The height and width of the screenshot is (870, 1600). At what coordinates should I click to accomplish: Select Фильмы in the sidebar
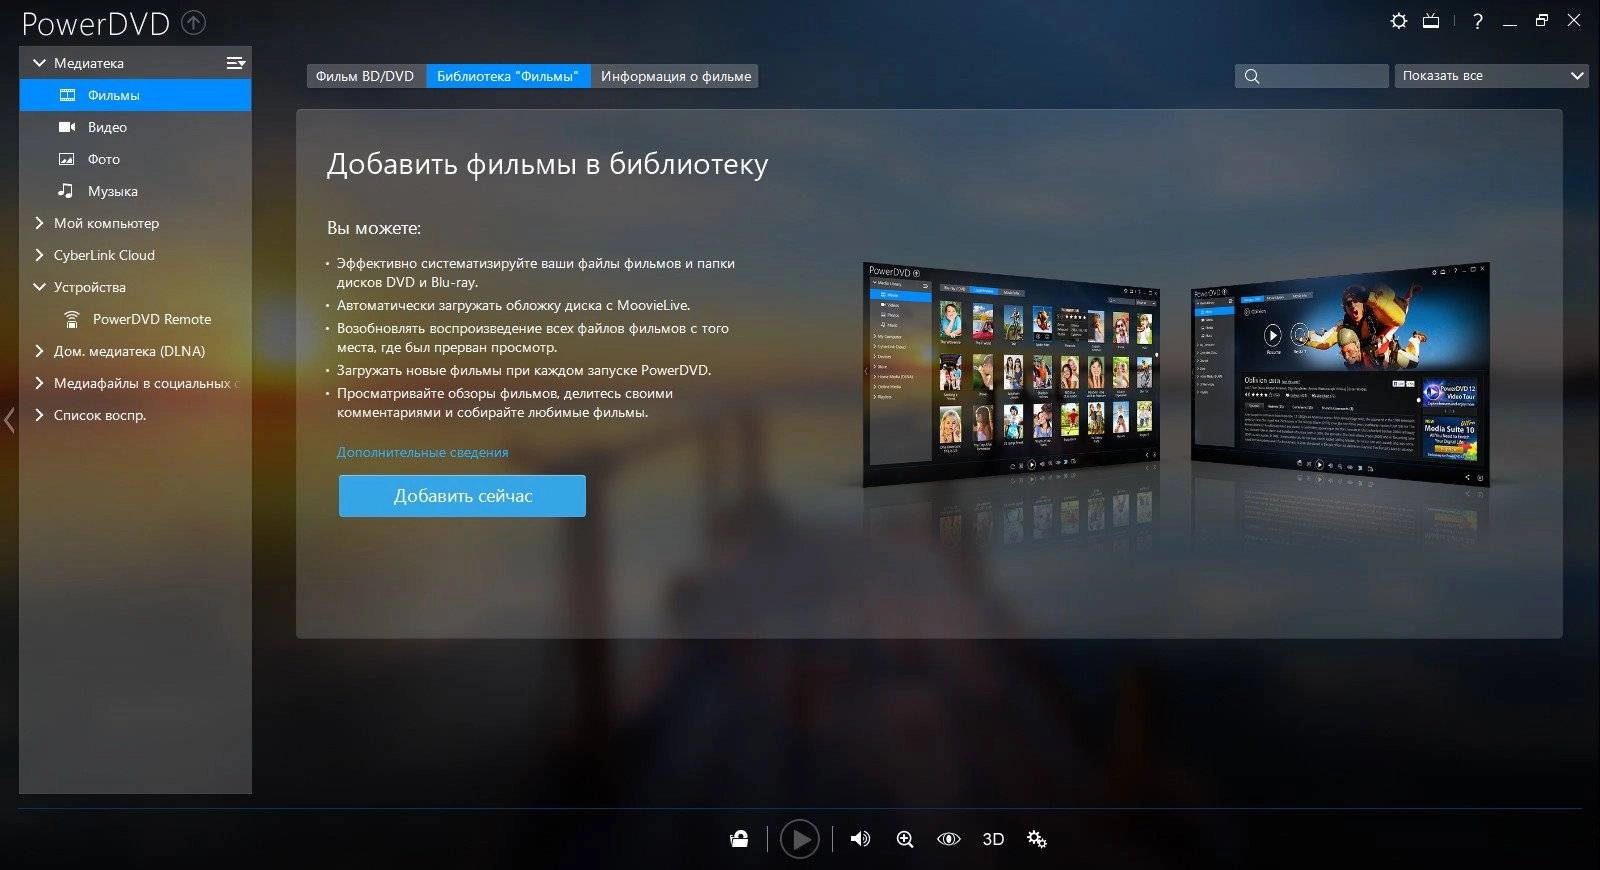coord(135,95)
